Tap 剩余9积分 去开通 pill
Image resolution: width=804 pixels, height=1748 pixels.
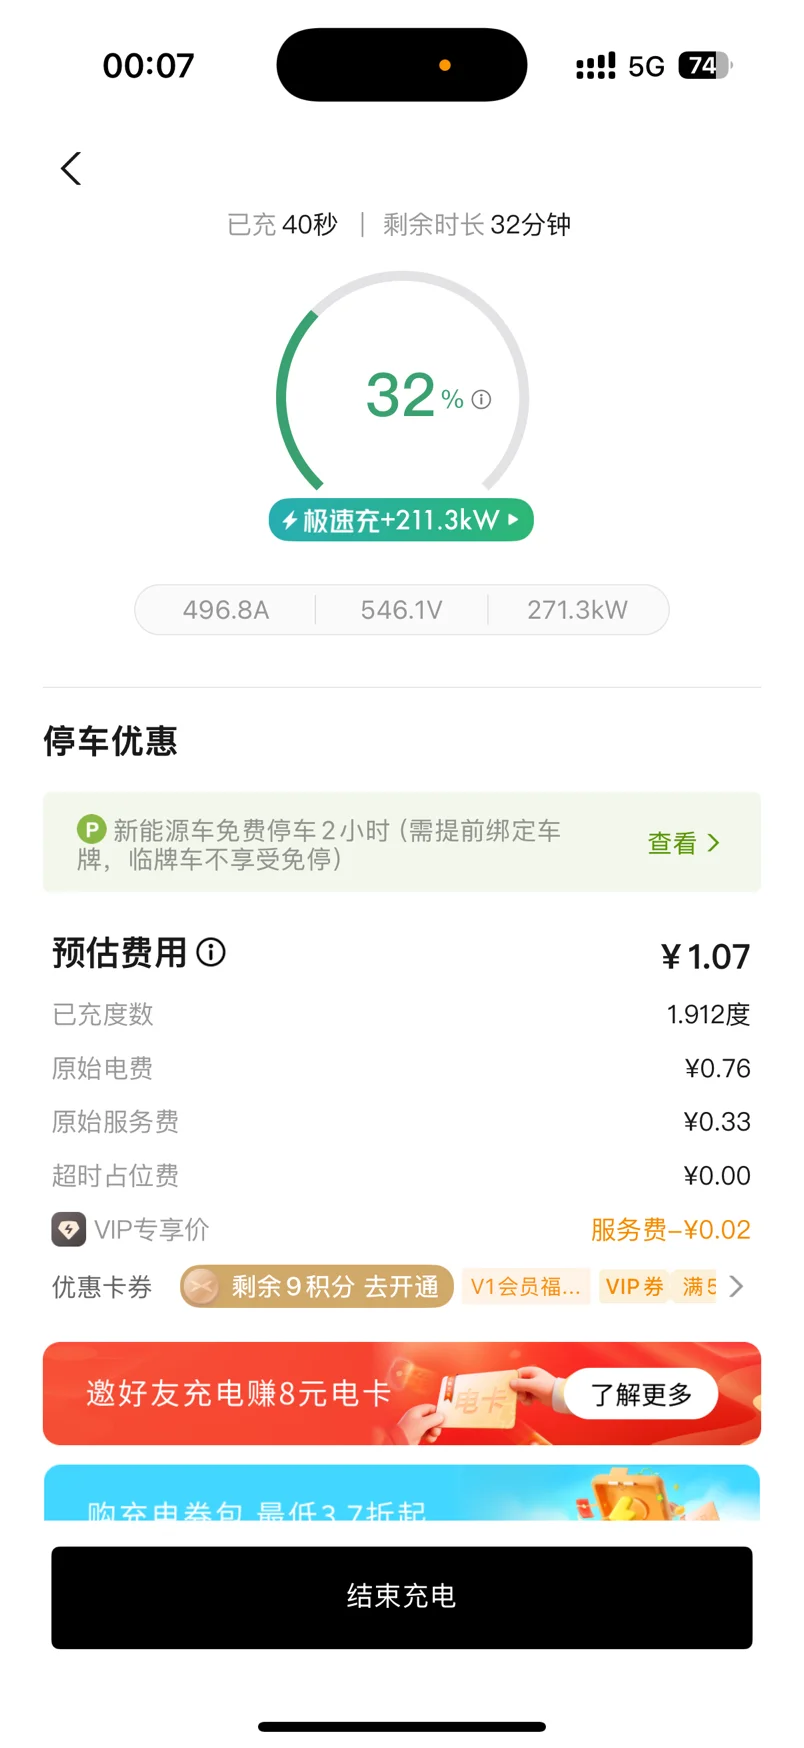tap(316, 1287)
